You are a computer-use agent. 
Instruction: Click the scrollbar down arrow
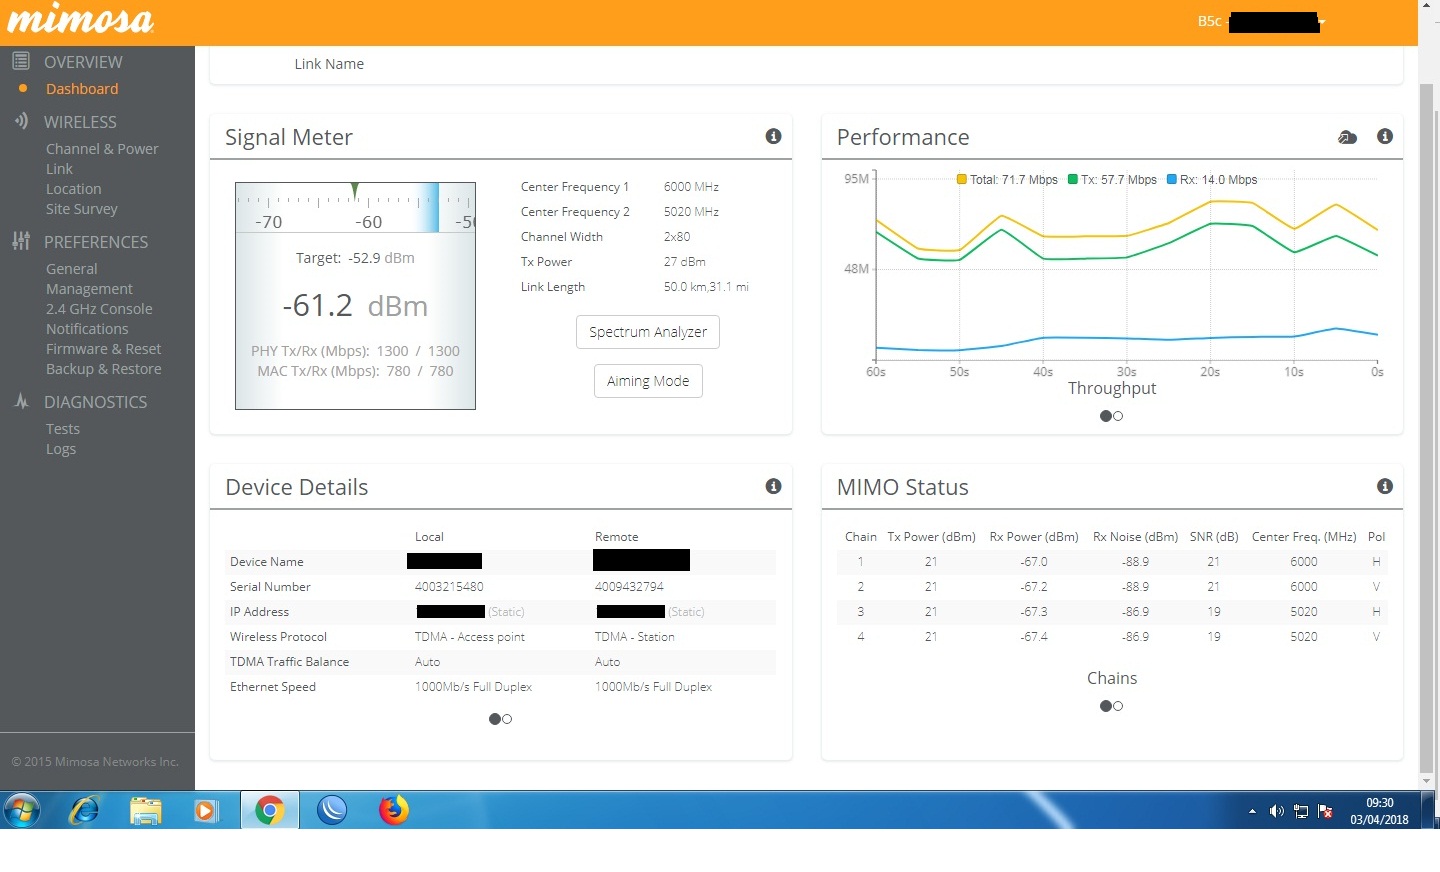[x=1427, y=781]
